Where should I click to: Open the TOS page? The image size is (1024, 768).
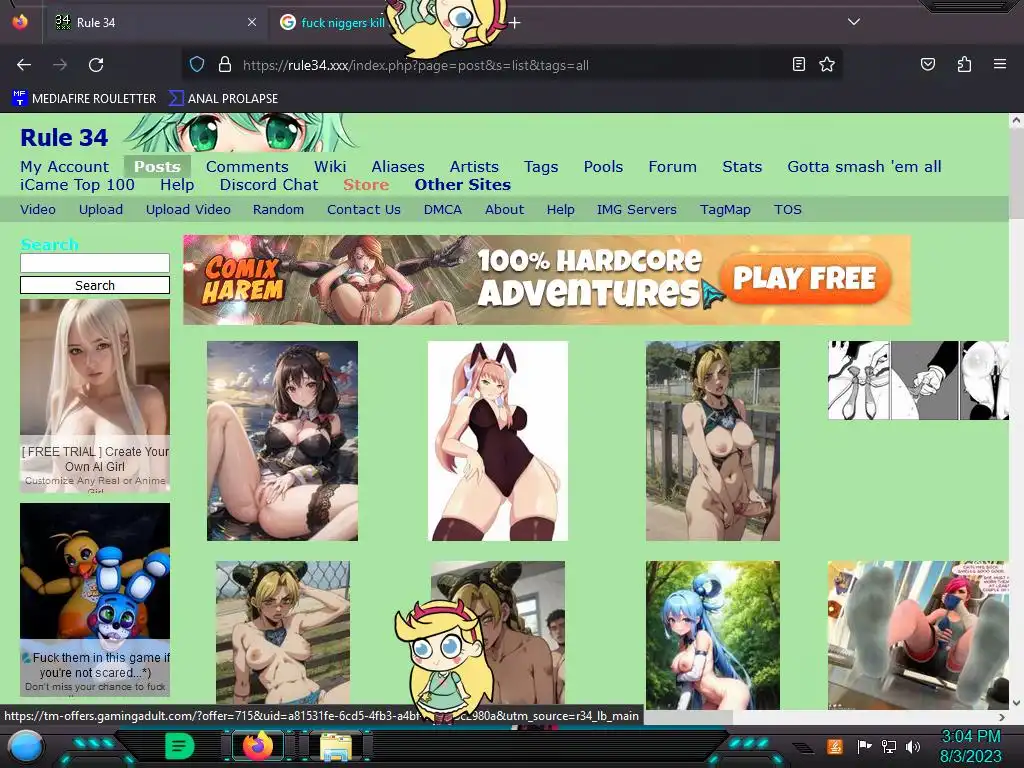788,210
